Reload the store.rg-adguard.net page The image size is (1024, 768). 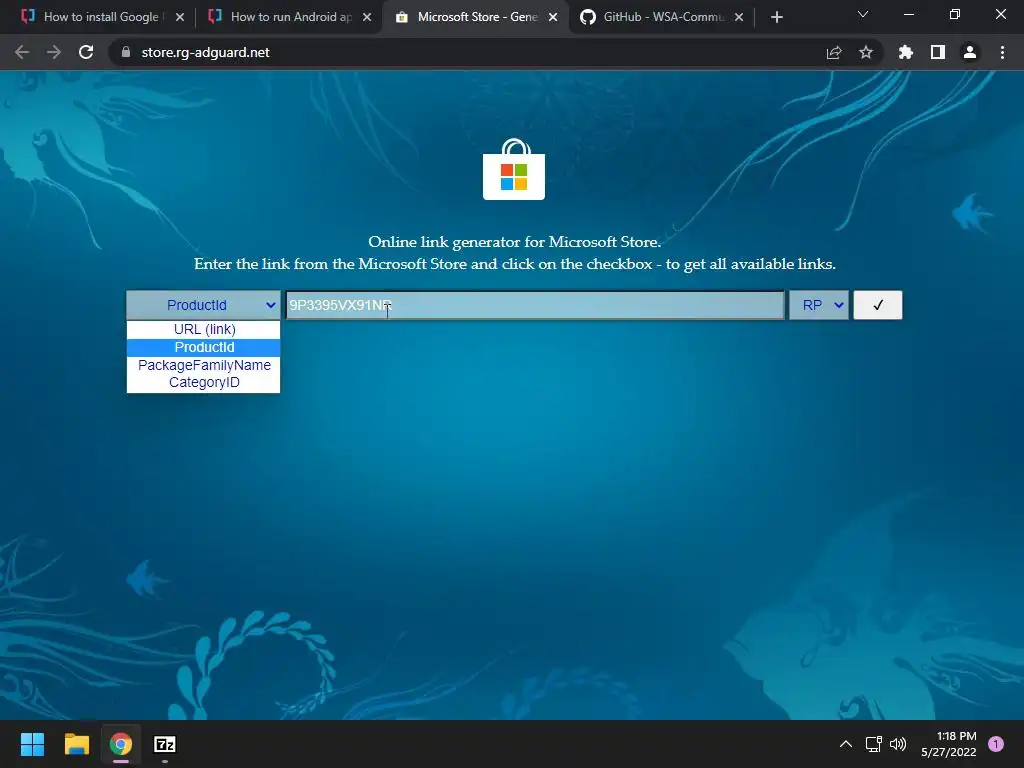[x=86, y=52]
